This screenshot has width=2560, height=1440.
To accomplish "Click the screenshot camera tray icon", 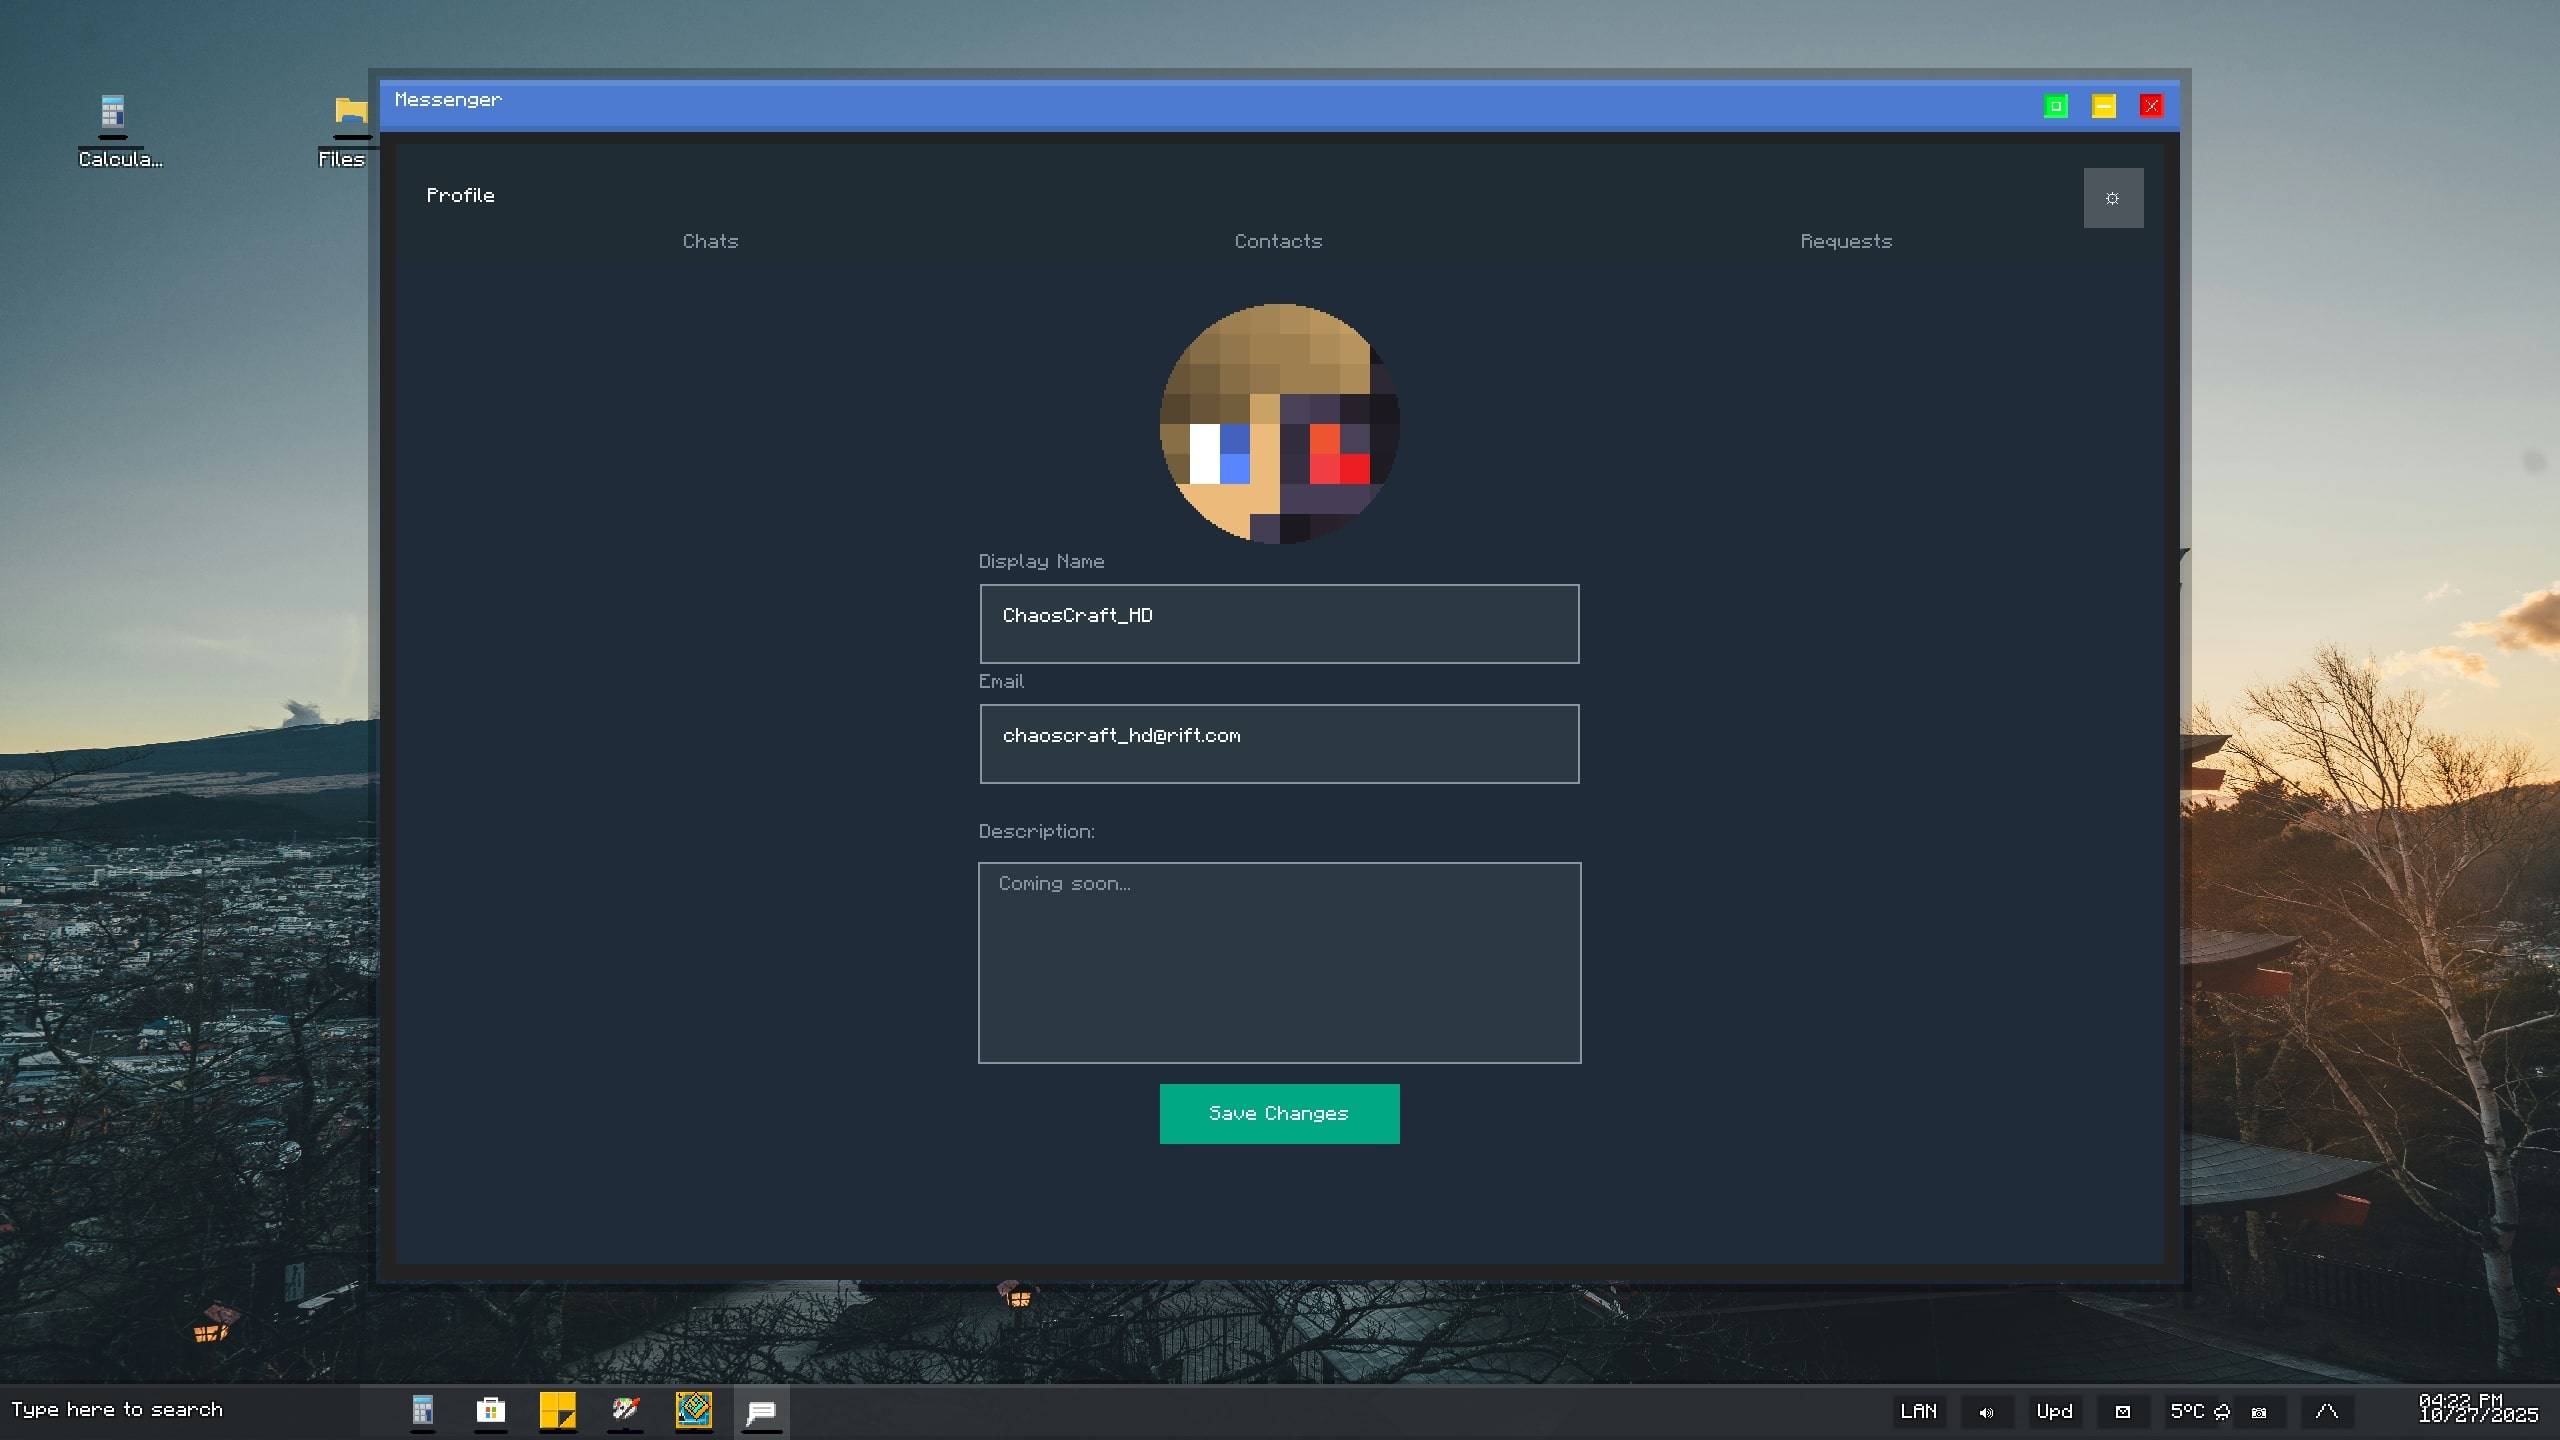I will point(2258,1412).
